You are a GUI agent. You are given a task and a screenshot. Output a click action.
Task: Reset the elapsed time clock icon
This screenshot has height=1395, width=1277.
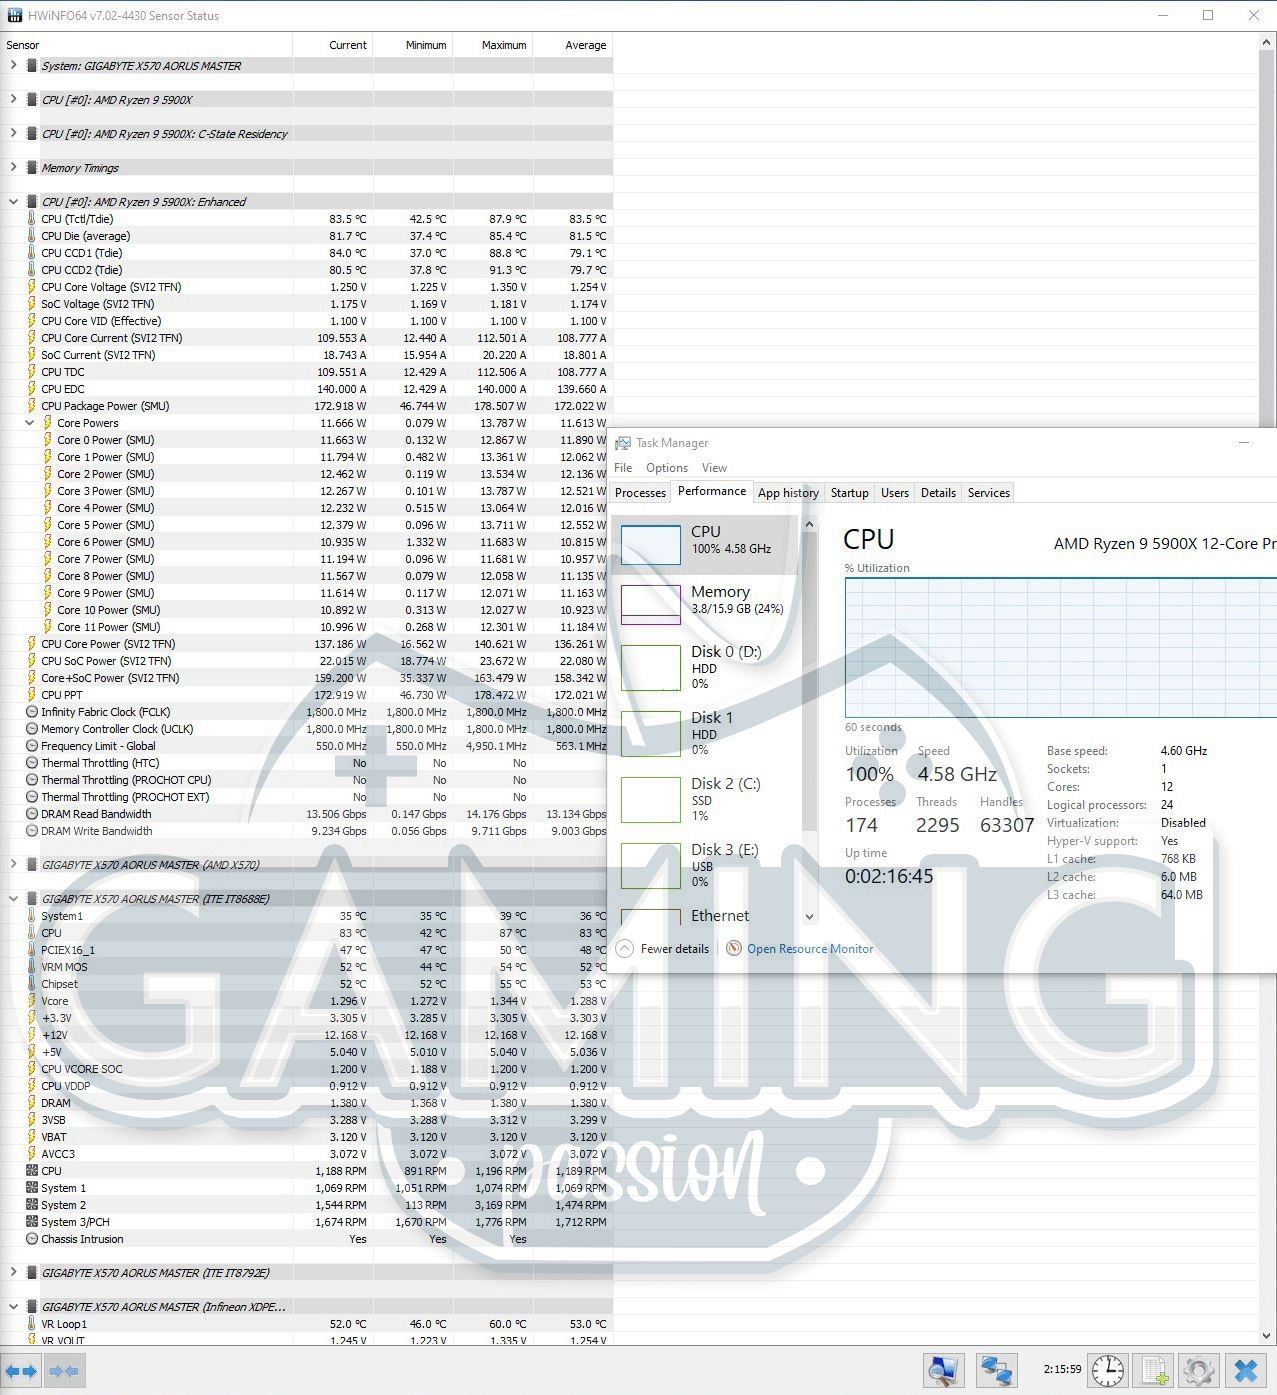(x=1108, y=1370)
